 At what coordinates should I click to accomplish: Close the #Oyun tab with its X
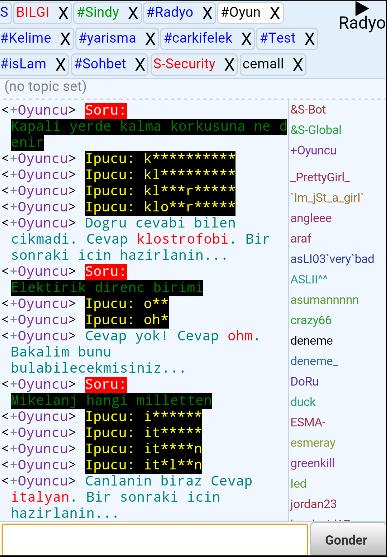pyautogui.click(x=274, y=13)
